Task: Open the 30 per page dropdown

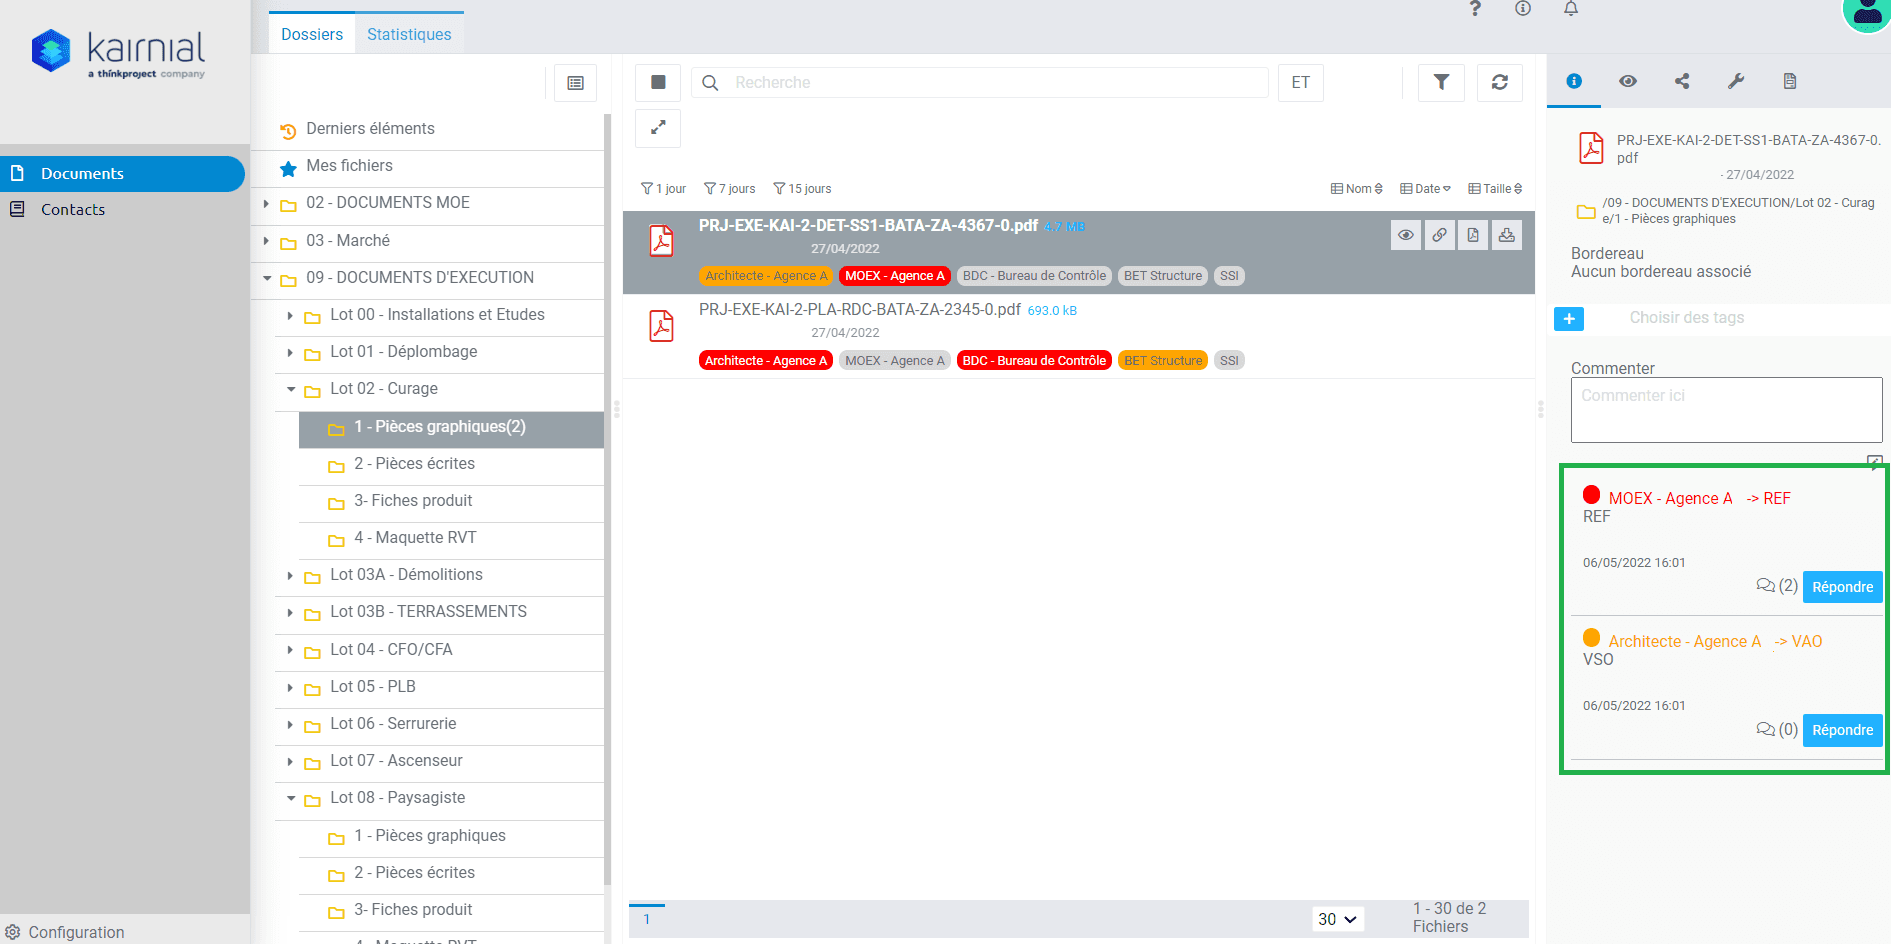Action: (1338, 919)
